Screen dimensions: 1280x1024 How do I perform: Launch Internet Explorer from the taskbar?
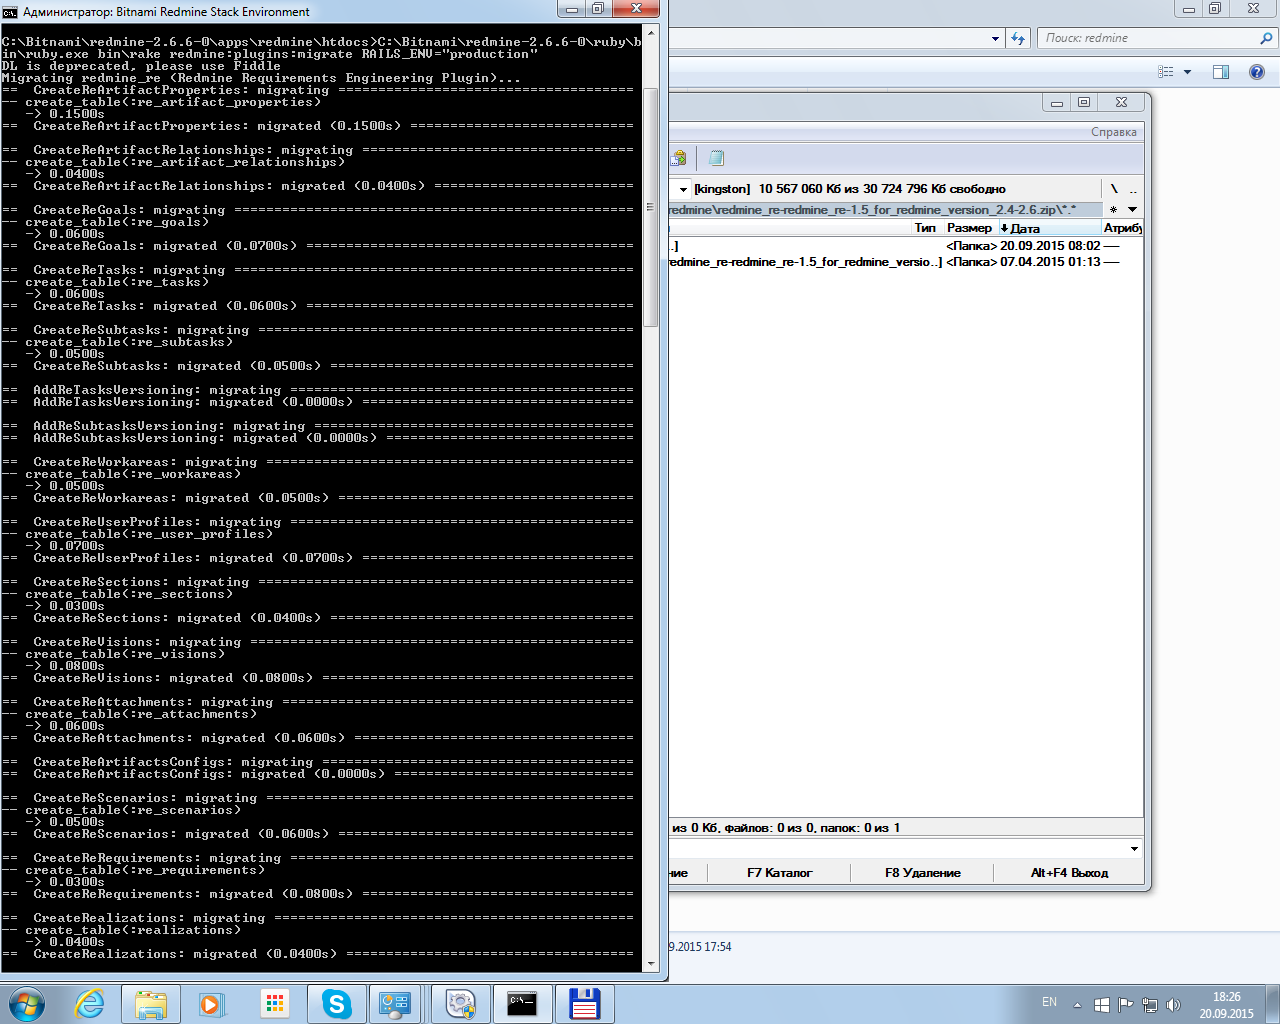90,1004
